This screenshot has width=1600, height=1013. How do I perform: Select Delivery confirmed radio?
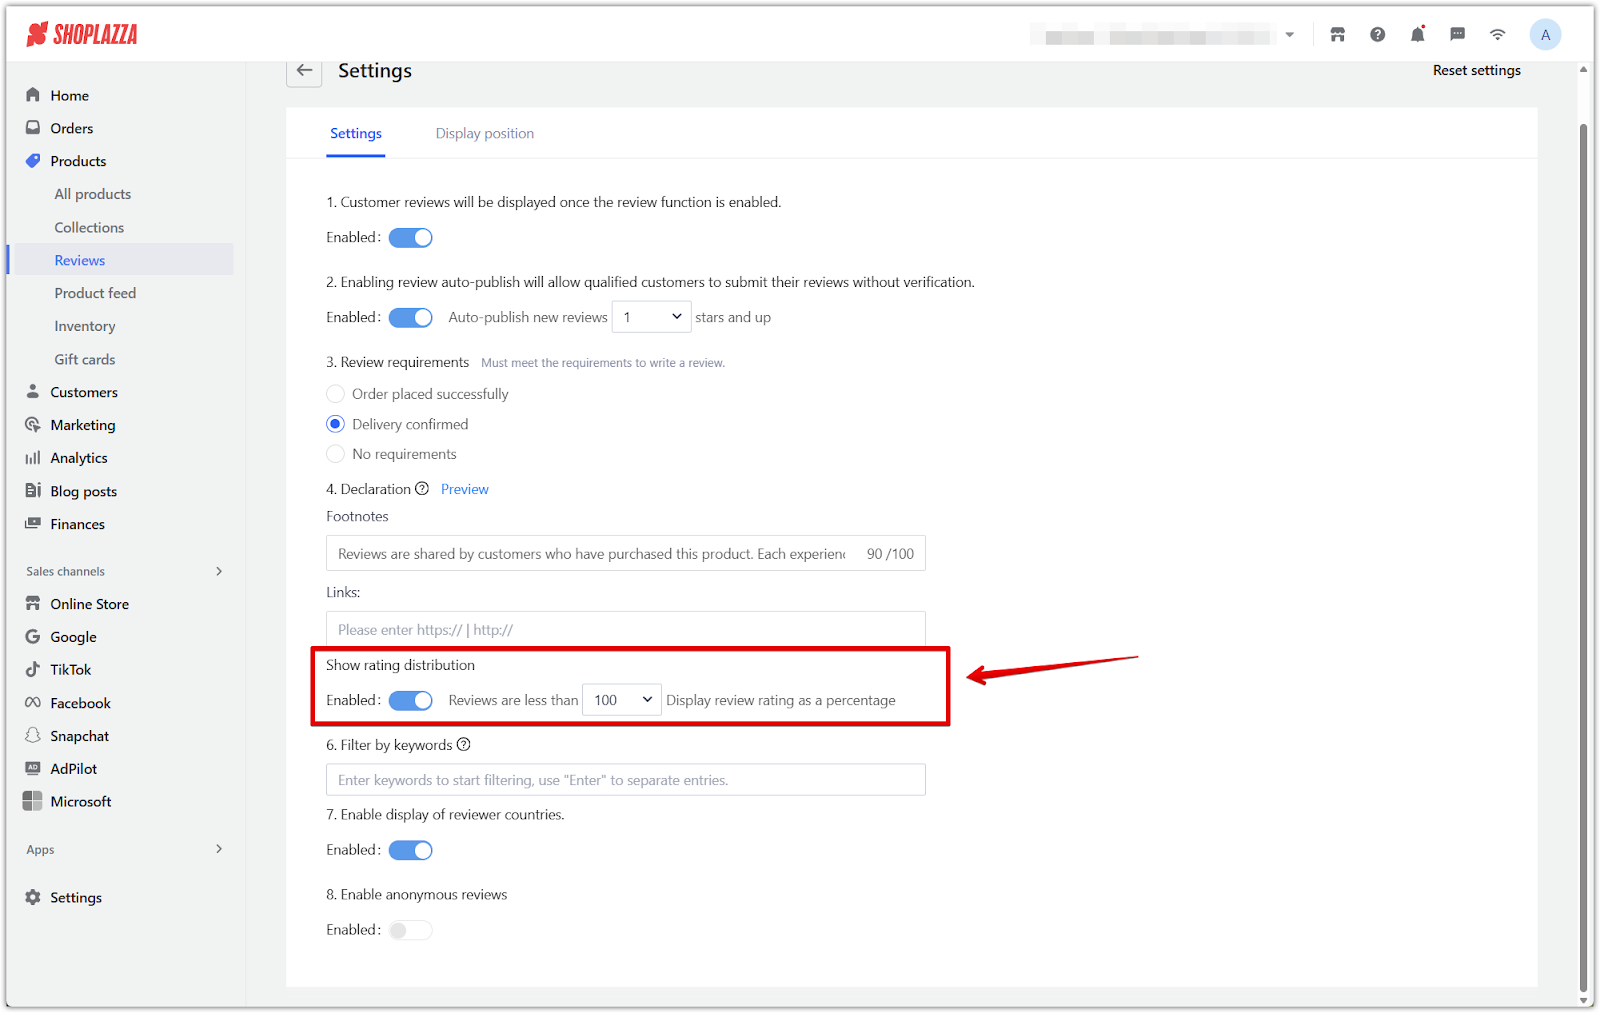[335, 424]
